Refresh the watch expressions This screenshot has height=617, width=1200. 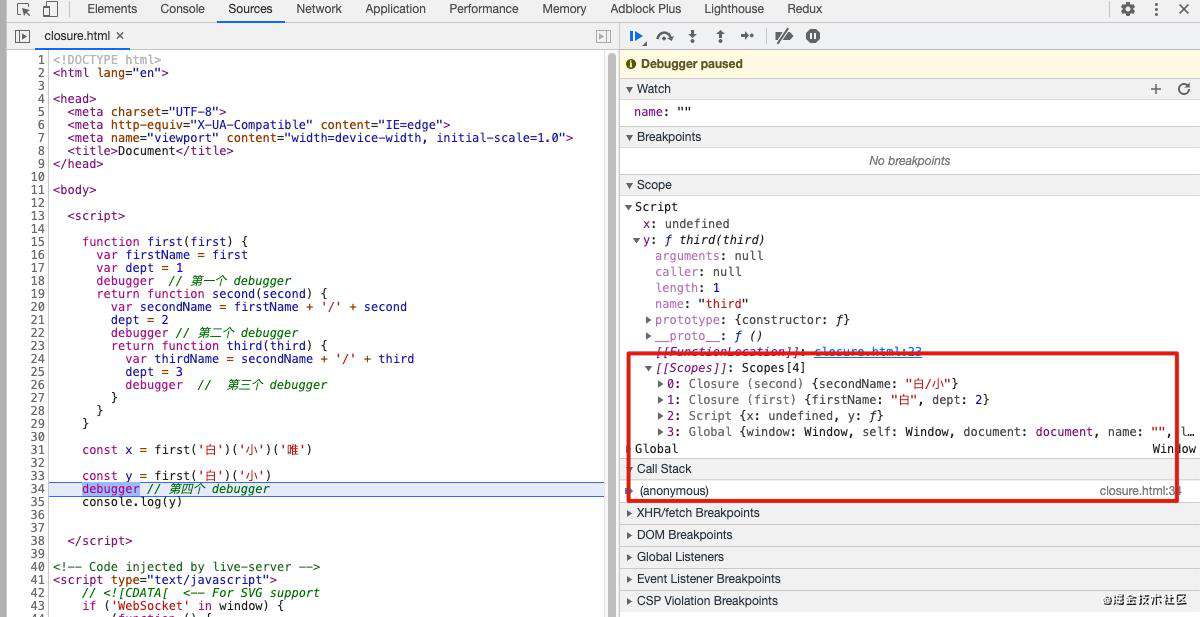[1184, 89]
